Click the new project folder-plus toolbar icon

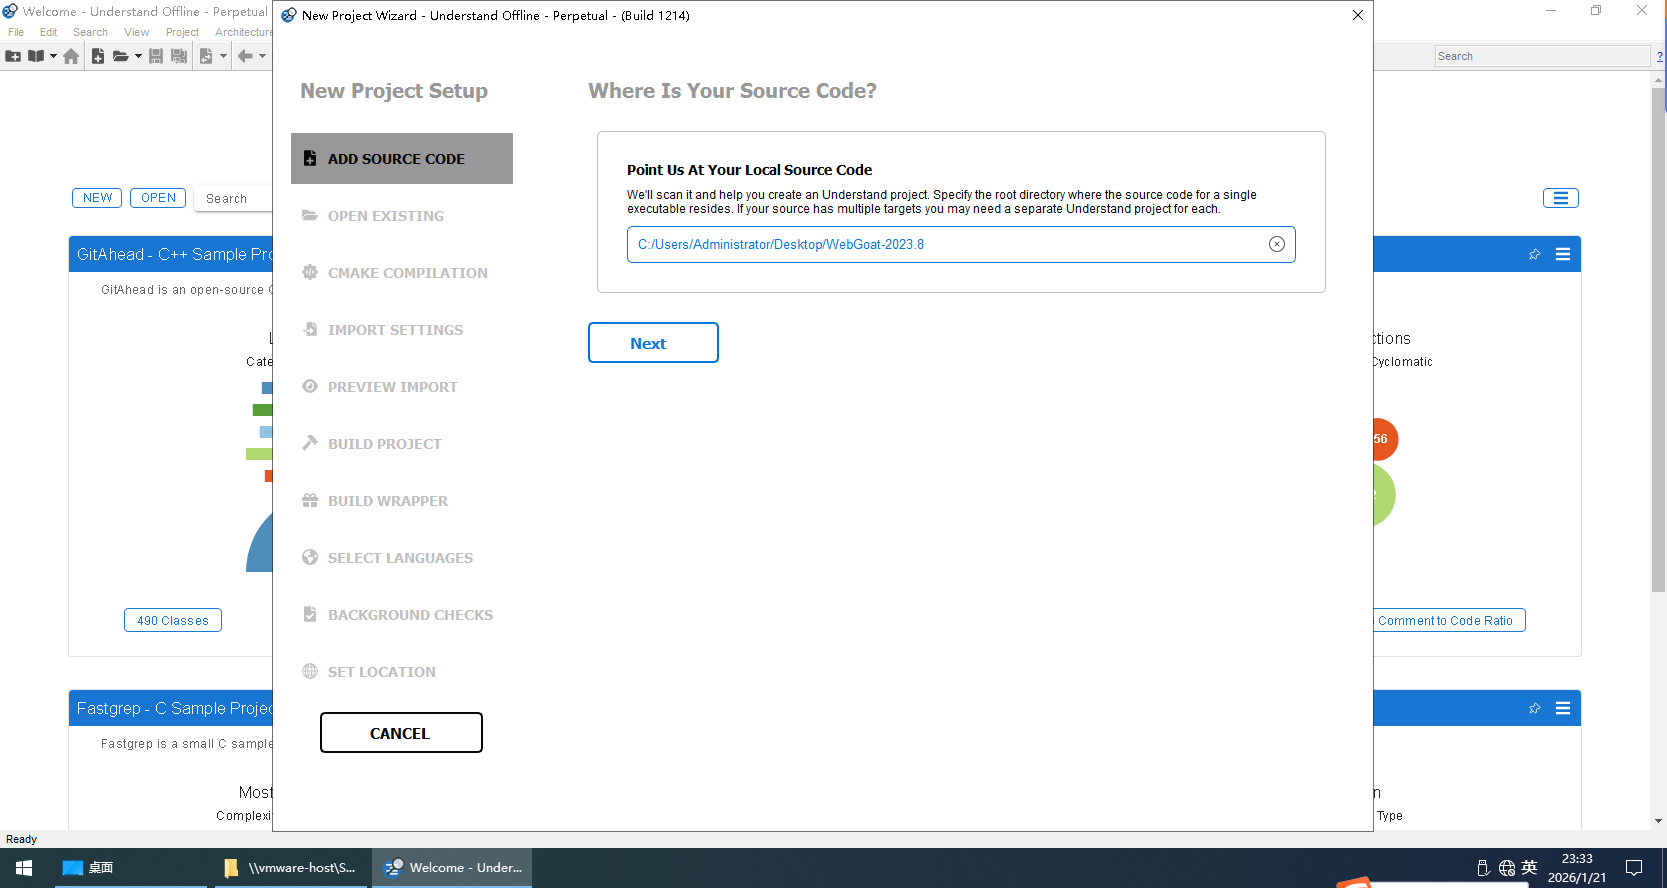coord(13,56)
